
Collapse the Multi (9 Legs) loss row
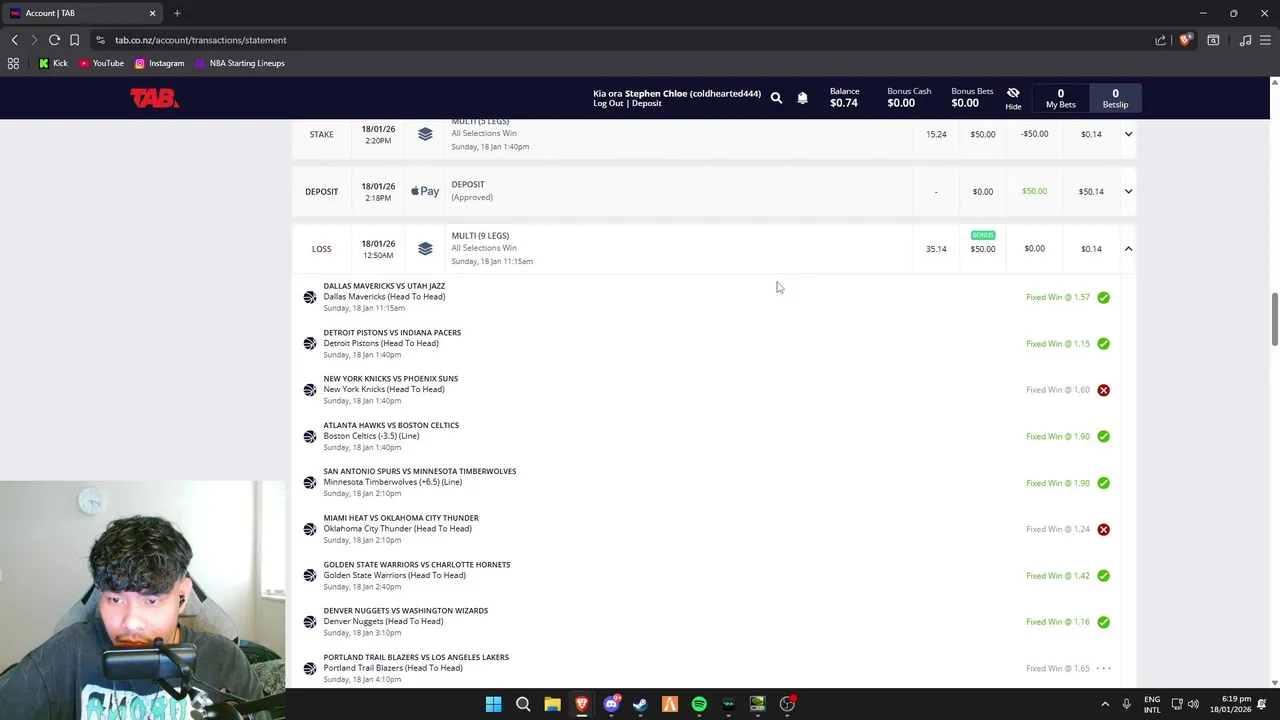point(1128,249)
